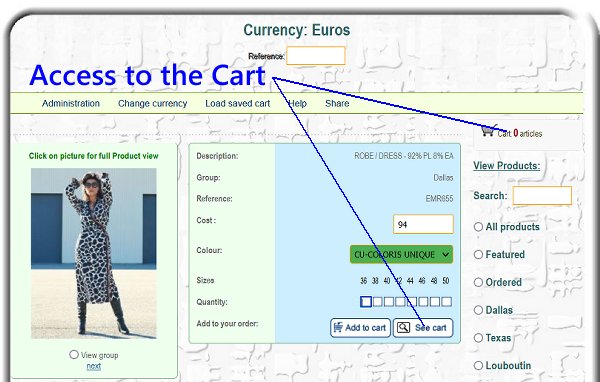Open the Share menu item

coord(337,103)
